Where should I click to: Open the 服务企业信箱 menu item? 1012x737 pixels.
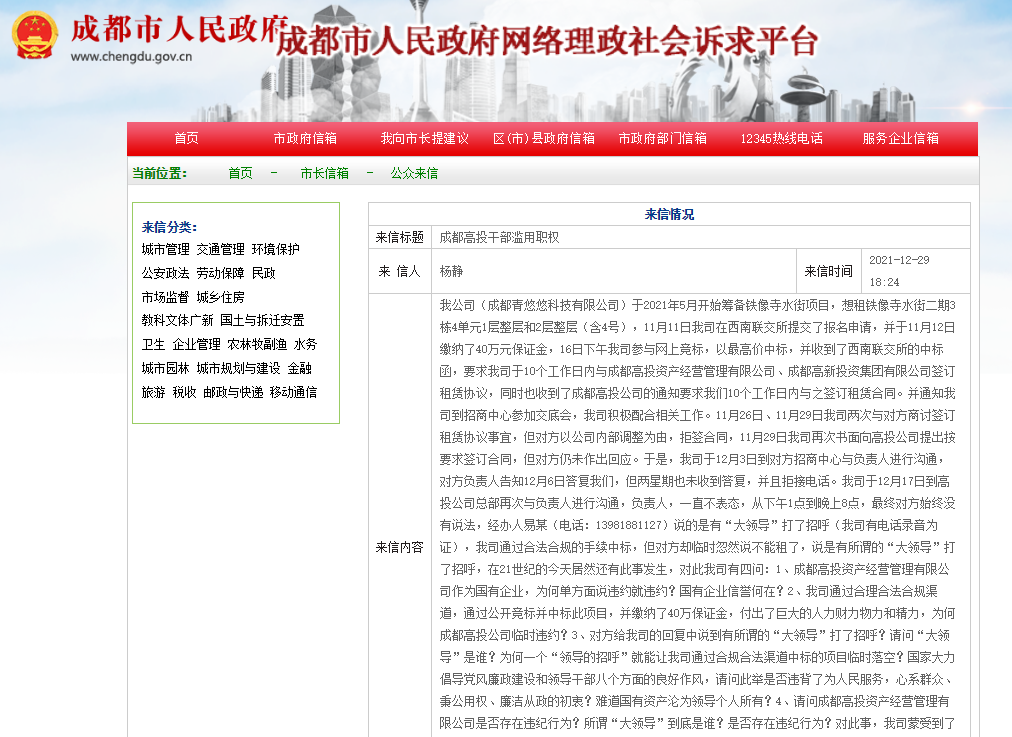pyautogui.click(x=901, y=138)
